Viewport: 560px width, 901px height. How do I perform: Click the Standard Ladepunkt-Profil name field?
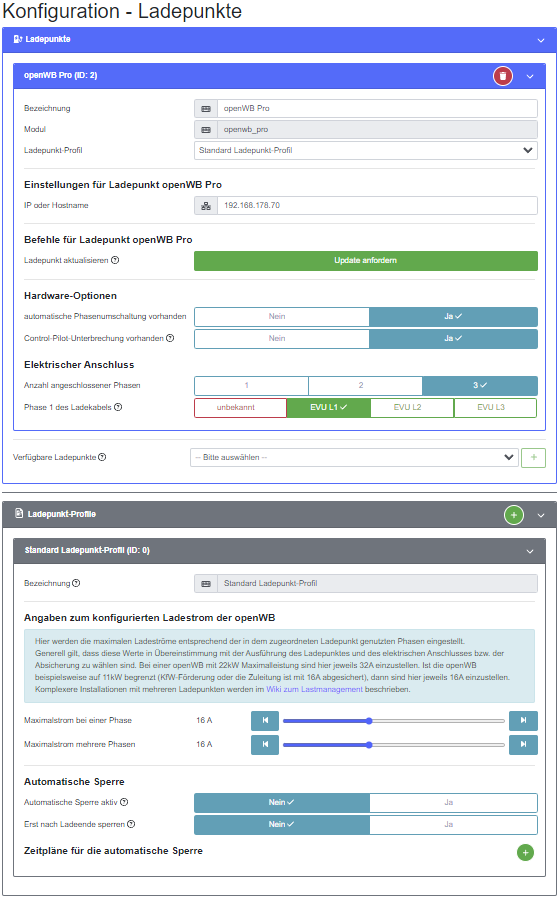(377, 584)
